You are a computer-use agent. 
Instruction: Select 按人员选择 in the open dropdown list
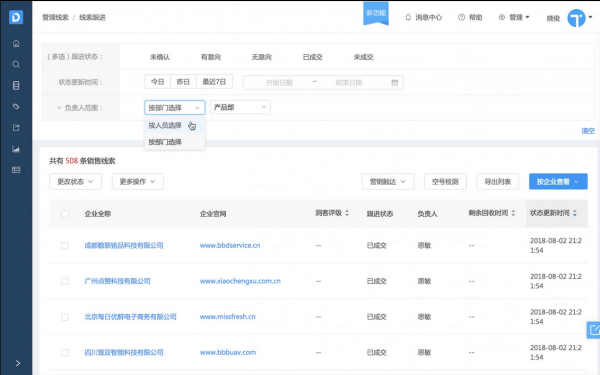174,125
